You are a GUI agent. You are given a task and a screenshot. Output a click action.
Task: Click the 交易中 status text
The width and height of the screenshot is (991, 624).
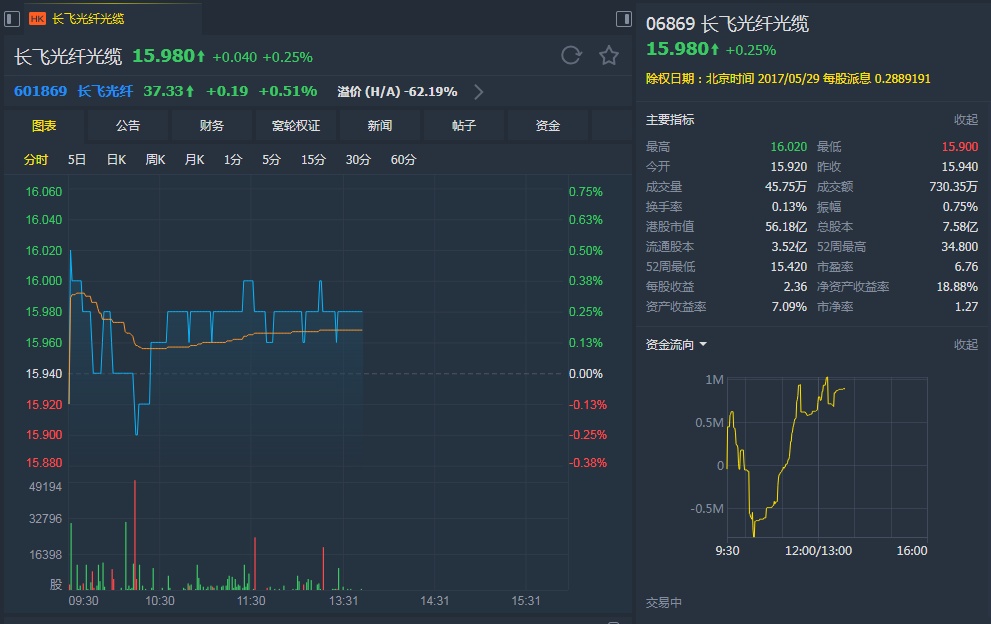pos(664,603)
